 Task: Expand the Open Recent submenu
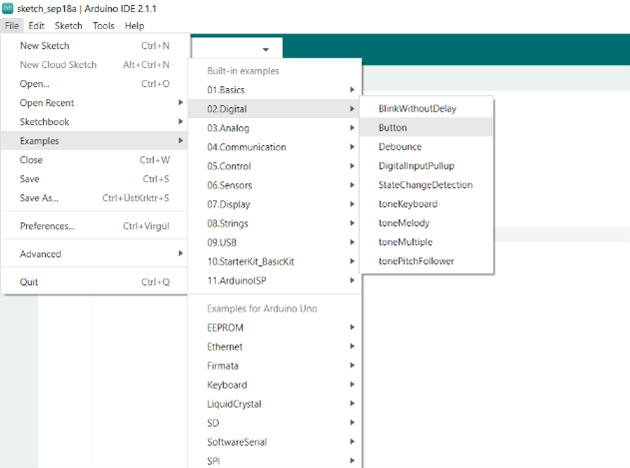tap(95, 103)
